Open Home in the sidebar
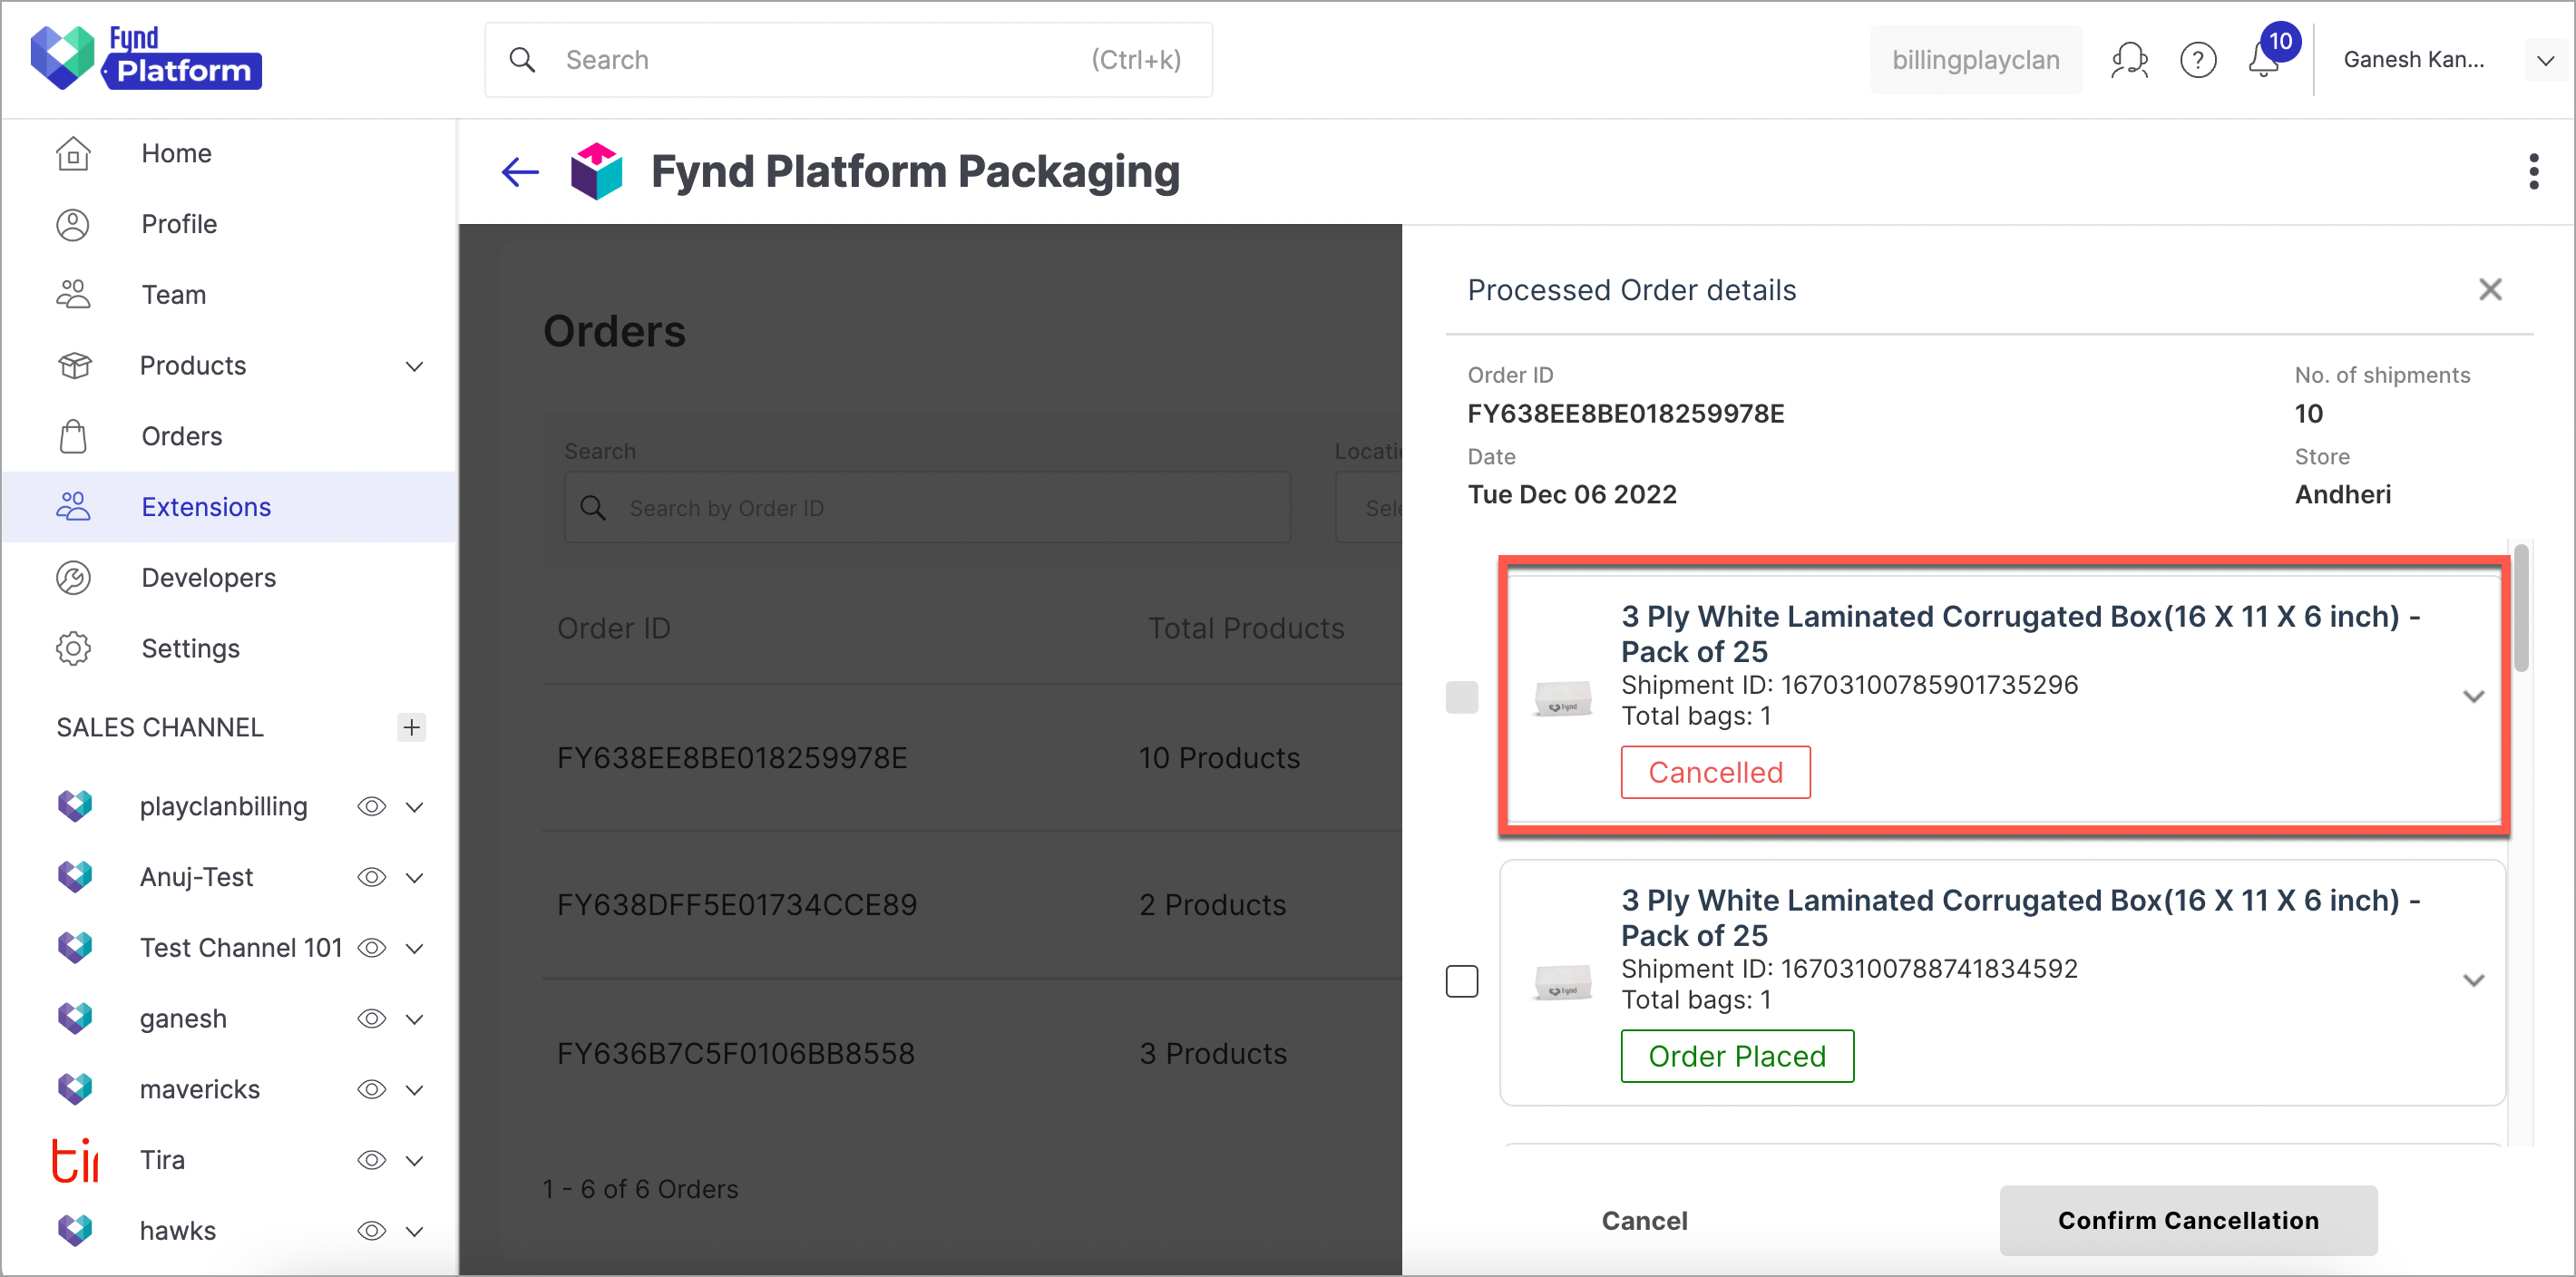 click(229, 154)
